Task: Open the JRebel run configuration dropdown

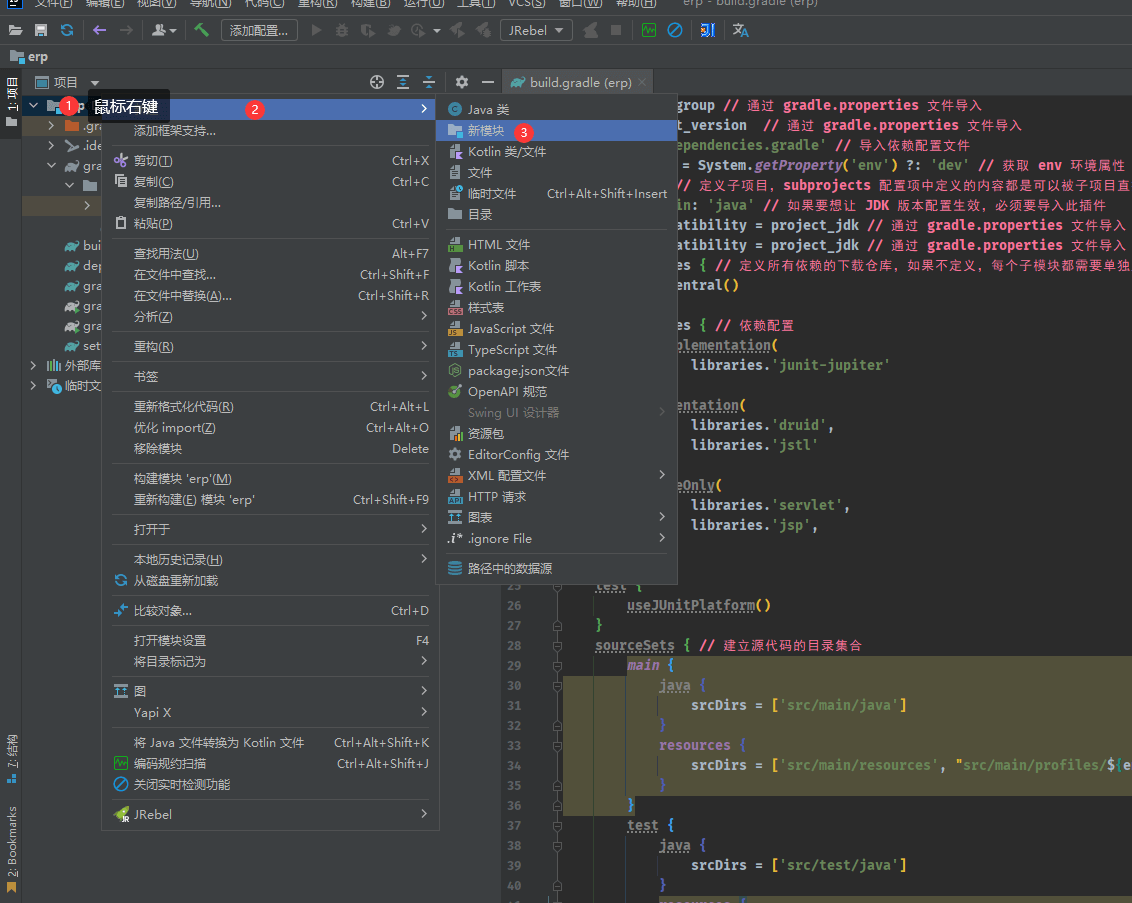Action: [536, 30]
